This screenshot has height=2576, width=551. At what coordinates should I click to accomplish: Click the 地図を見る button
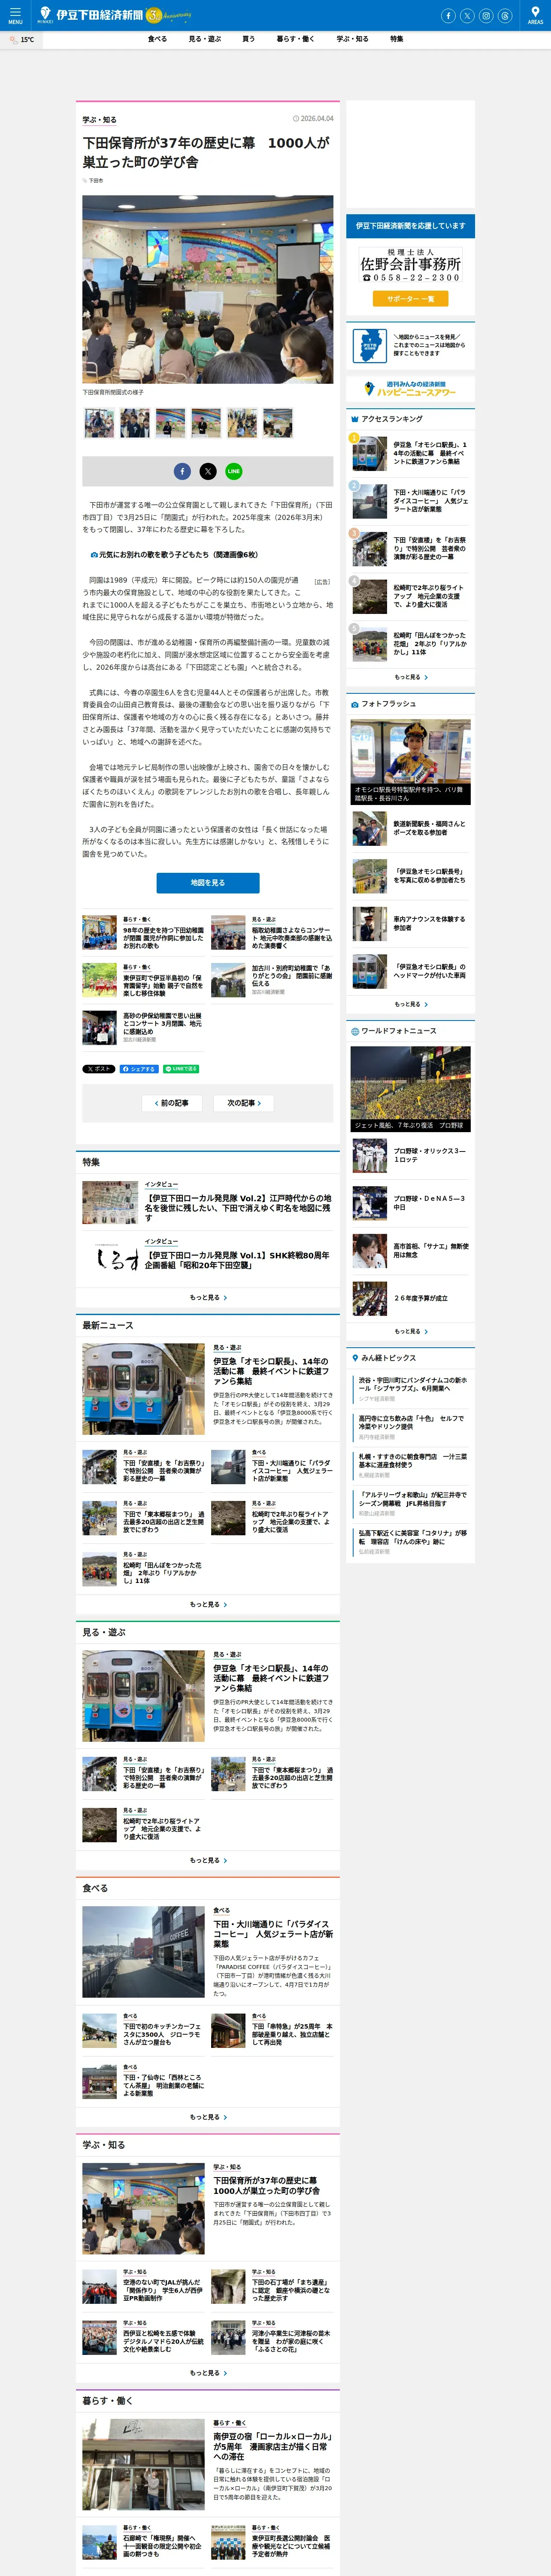tap(208, 883)
